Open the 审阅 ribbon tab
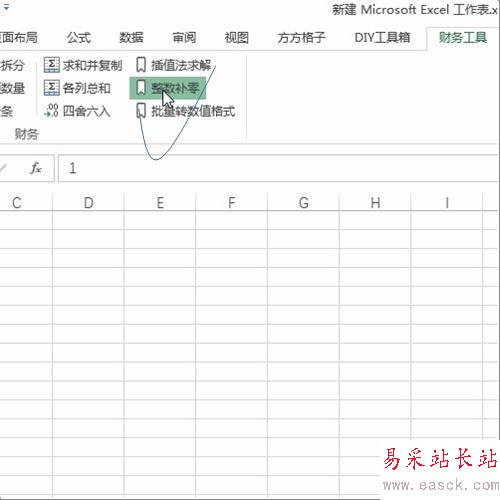Viewport: 500px width, 500px height. click(x=184, y=38)
